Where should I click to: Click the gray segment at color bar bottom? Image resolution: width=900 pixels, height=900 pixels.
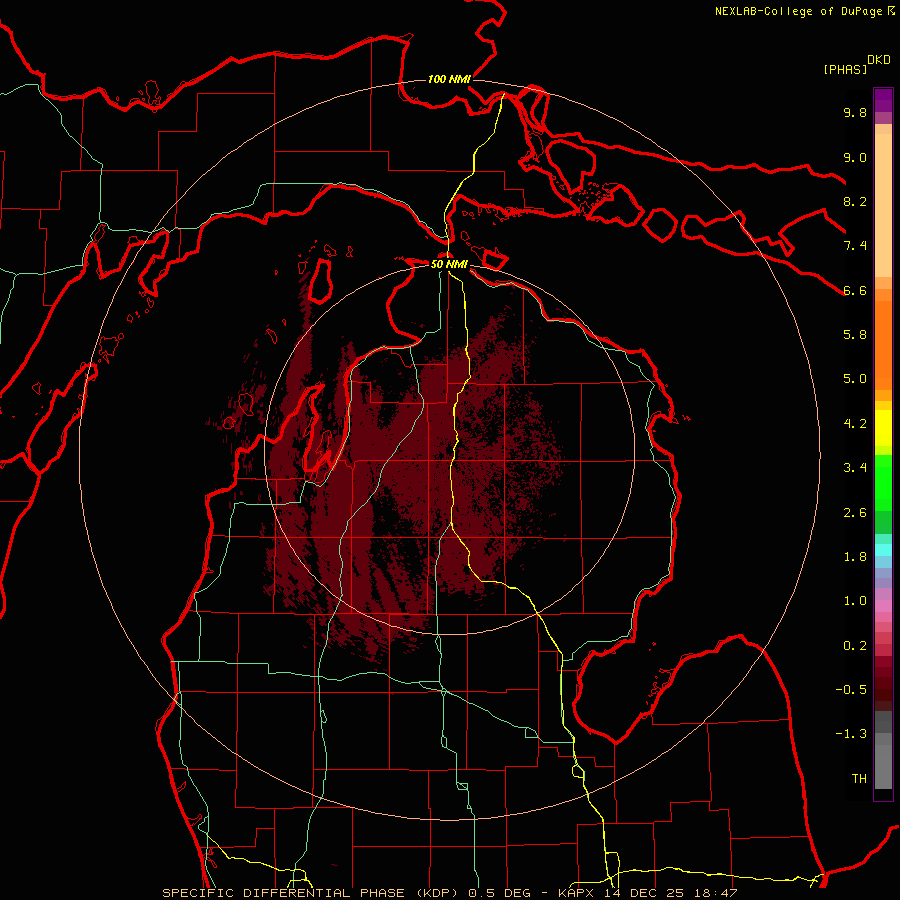point(883,765)
